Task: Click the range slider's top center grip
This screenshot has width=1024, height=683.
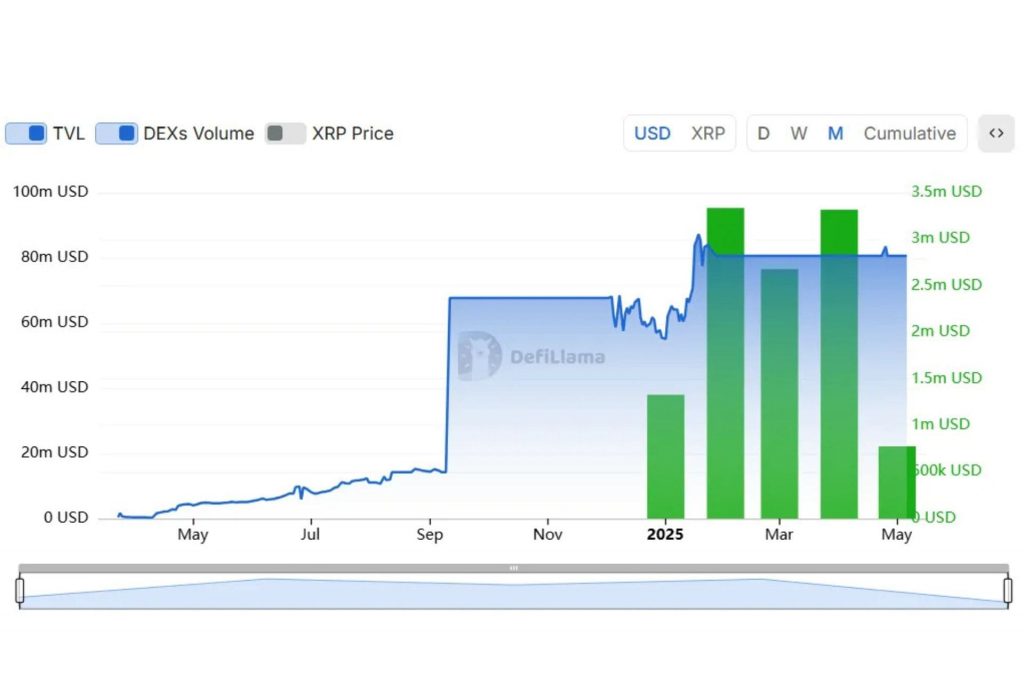Action: [x=513, y=568]
